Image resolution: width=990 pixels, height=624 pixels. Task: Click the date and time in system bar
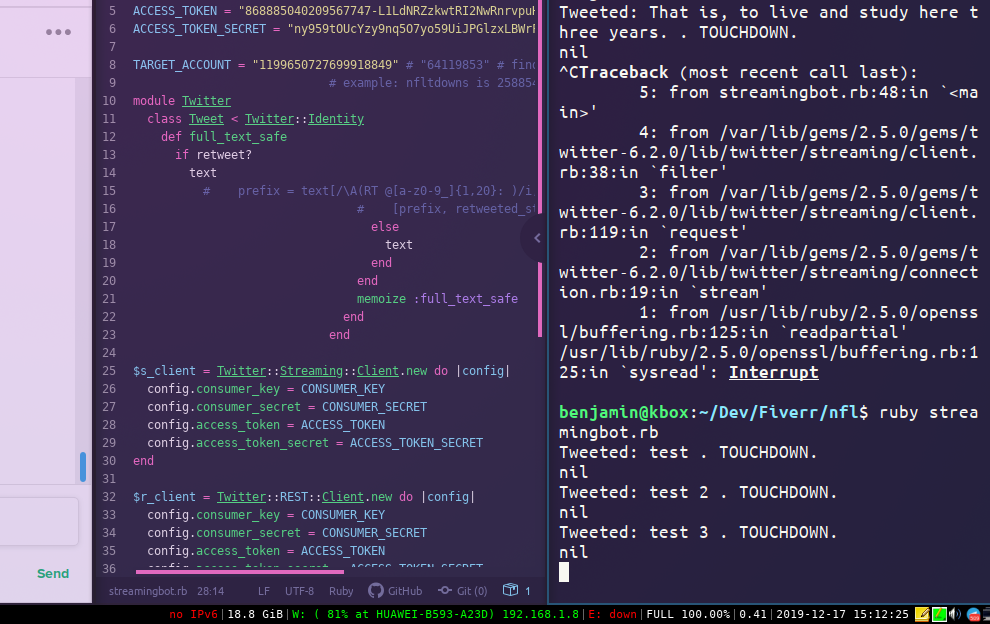pyautogui.click(x=842, y=614)
